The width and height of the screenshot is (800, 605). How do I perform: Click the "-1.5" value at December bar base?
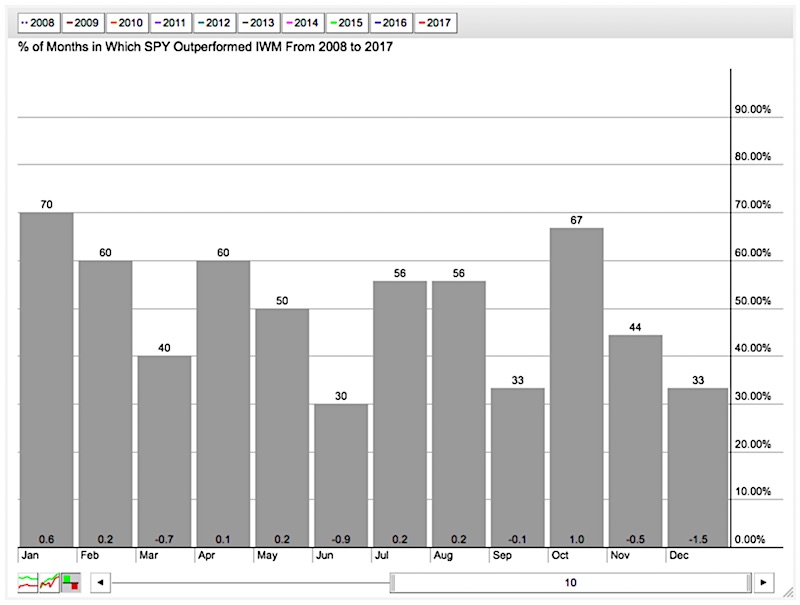click(x=698, y=539)
